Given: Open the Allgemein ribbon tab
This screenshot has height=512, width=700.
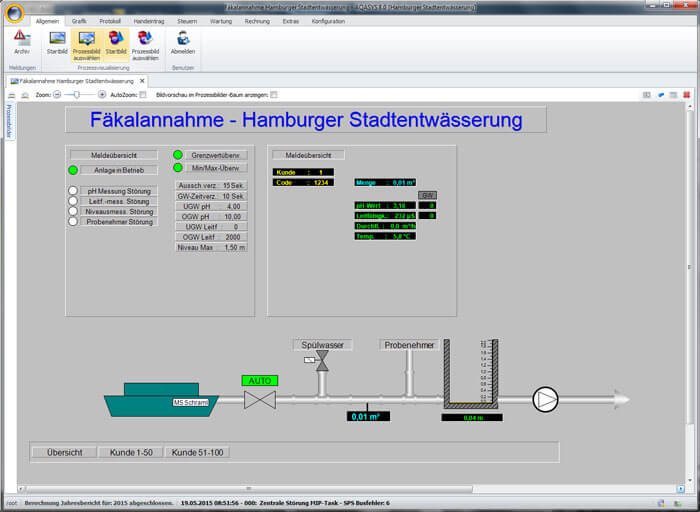Looking at the screenshot, I should point(47,21).
